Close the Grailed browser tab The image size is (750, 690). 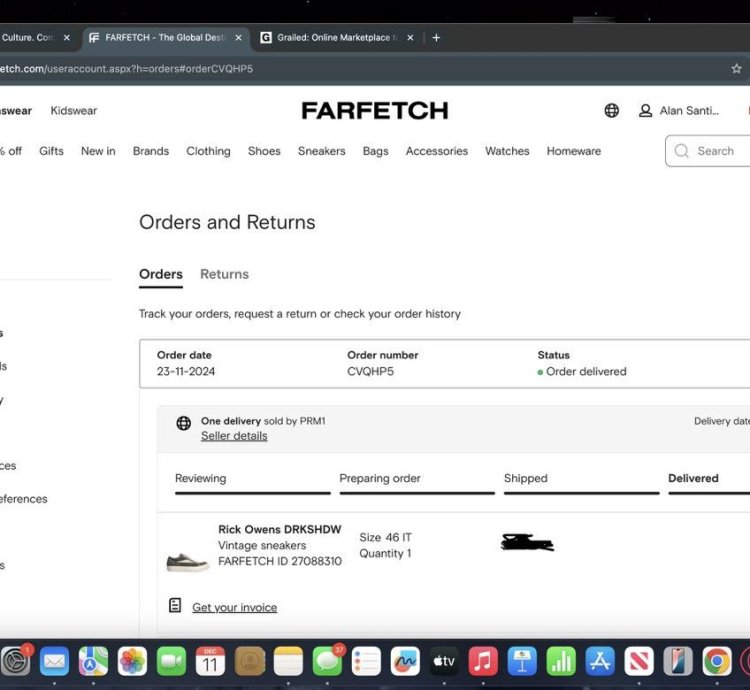pyautogui.click(x=410, y=38)
